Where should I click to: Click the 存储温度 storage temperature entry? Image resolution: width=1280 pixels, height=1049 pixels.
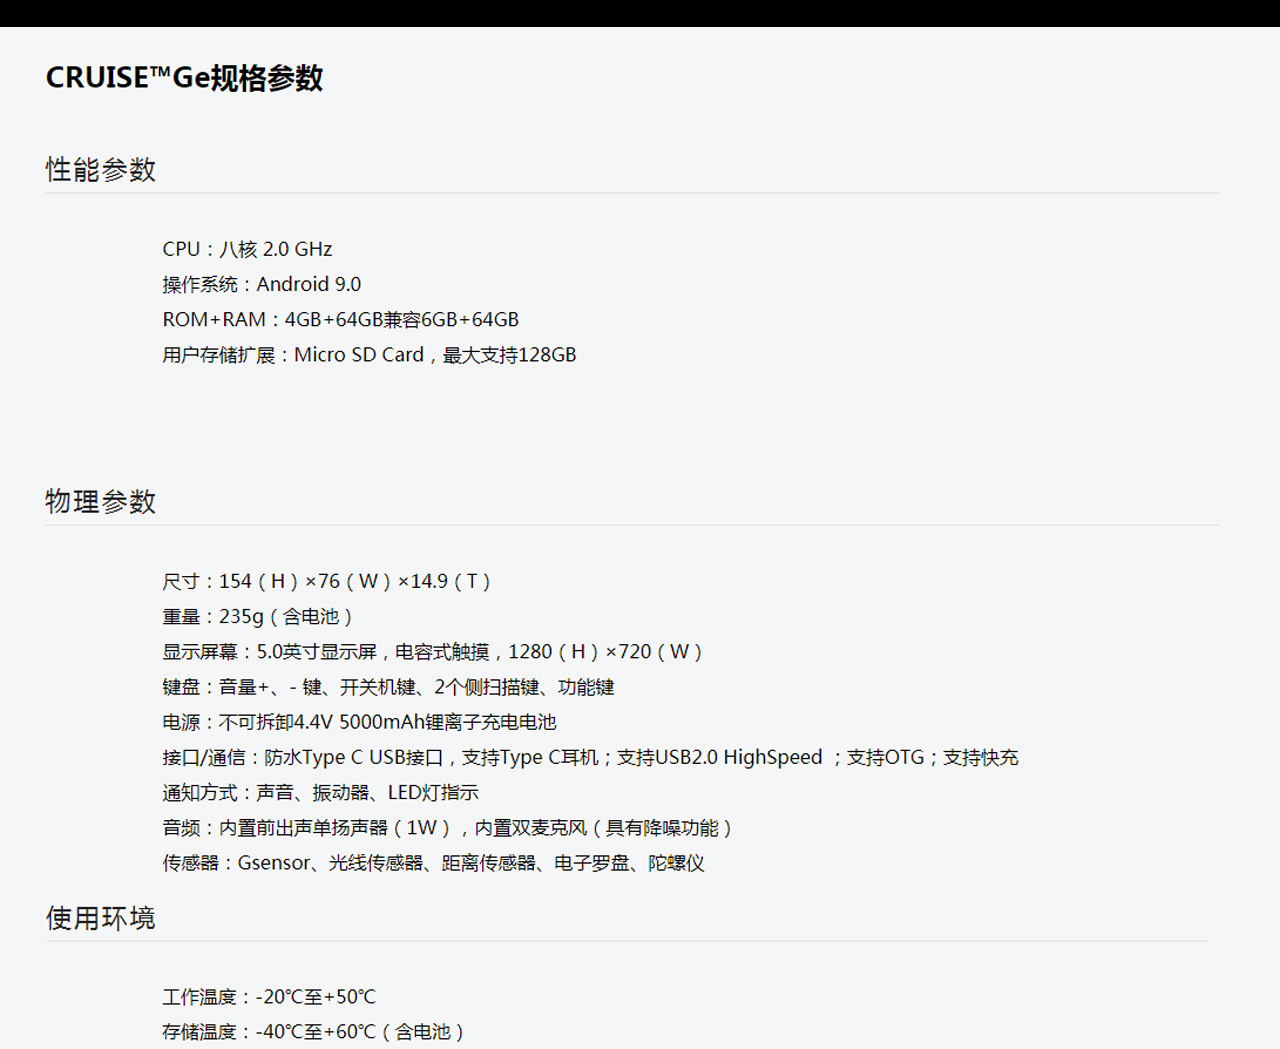[x=313, y=1031]
